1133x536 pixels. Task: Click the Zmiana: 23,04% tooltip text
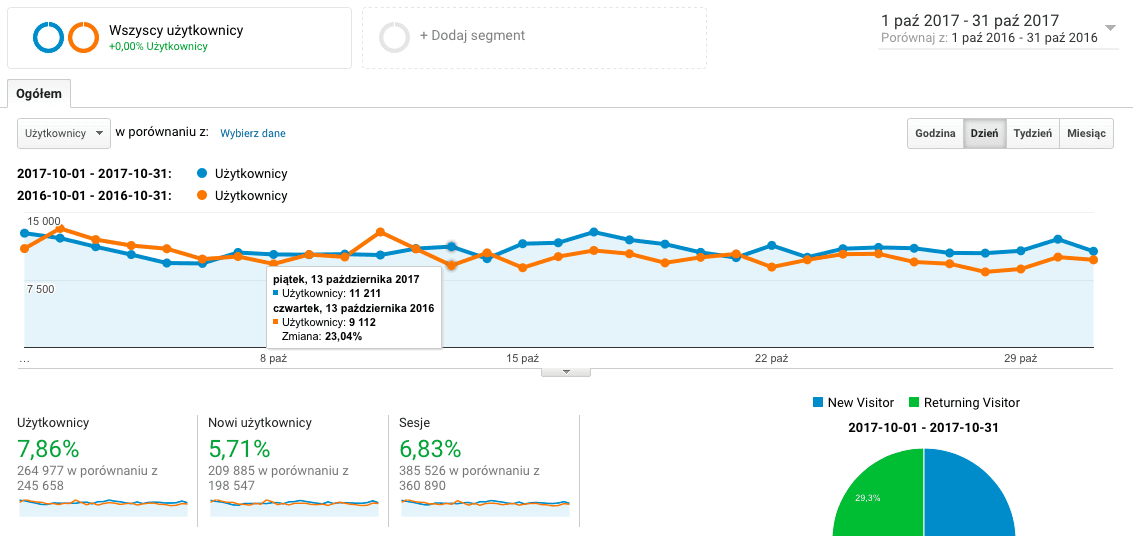click(322, 336)
